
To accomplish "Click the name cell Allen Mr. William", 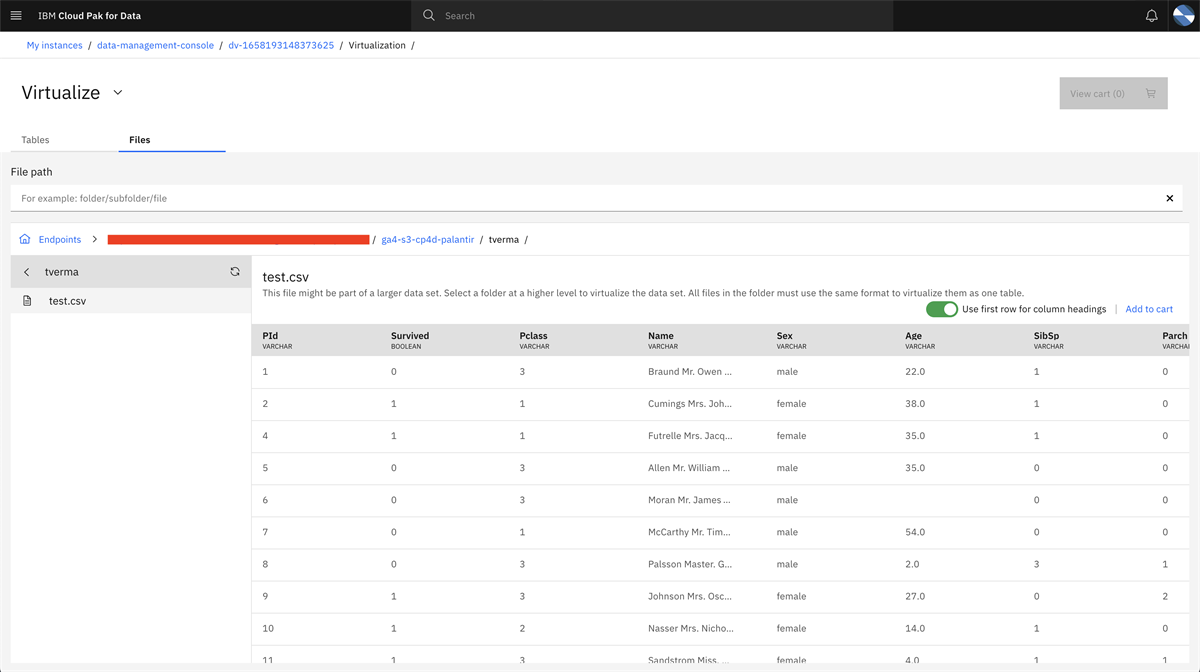I will pyautogui.click(x=689, y=468).
